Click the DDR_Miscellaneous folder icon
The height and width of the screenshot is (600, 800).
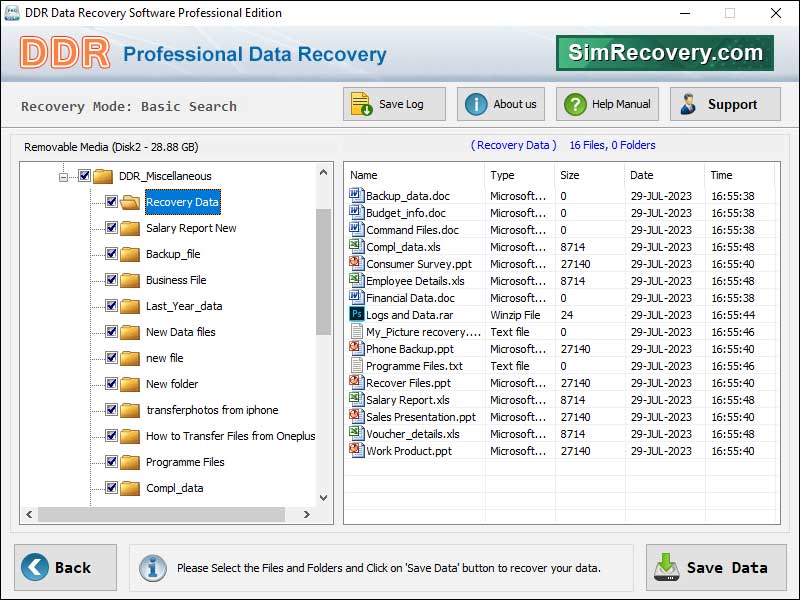coord(103,176)
